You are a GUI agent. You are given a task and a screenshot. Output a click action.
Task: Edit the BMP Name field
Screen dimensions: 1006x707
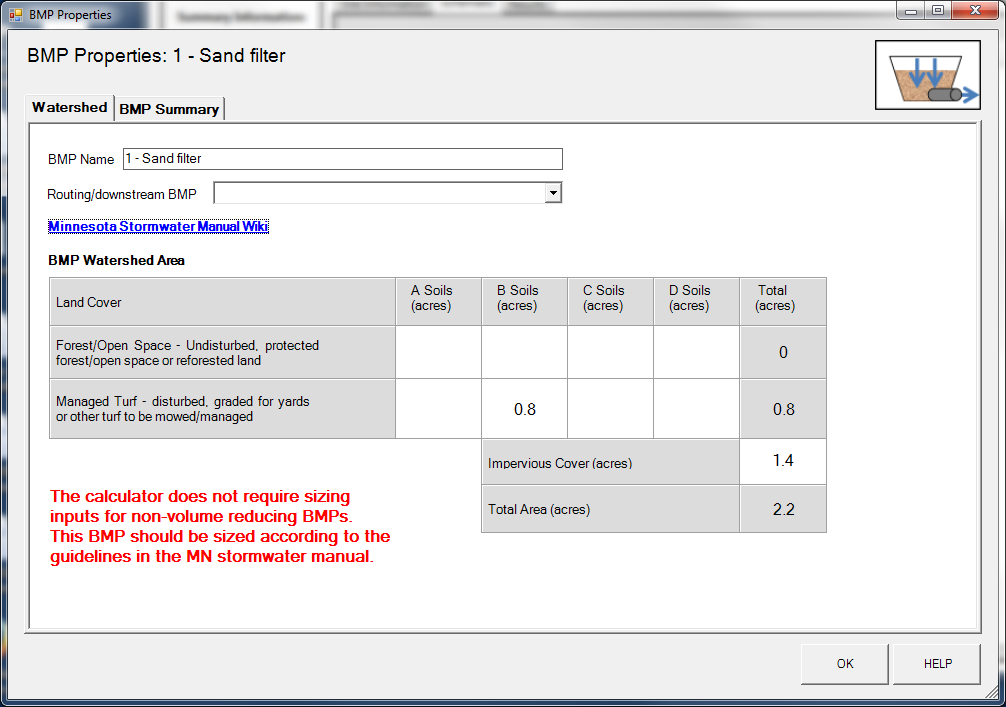tap(342, 158)
